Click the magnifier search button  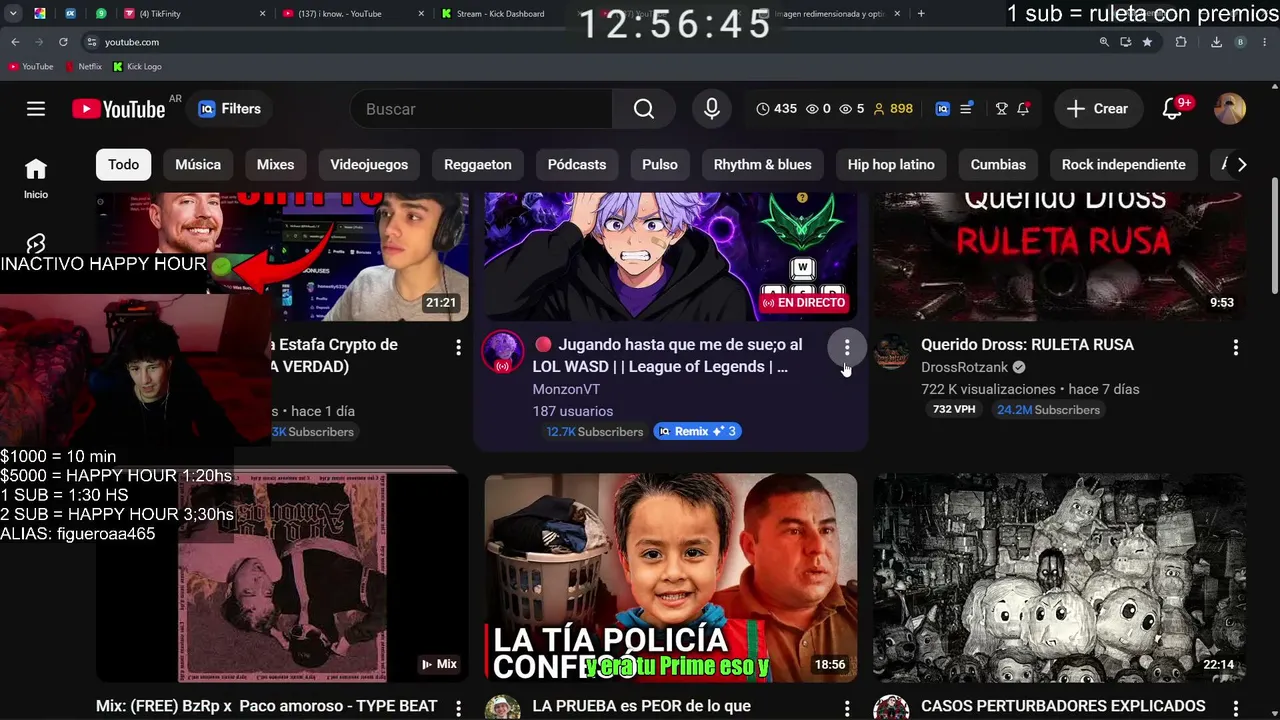point(644,109)
